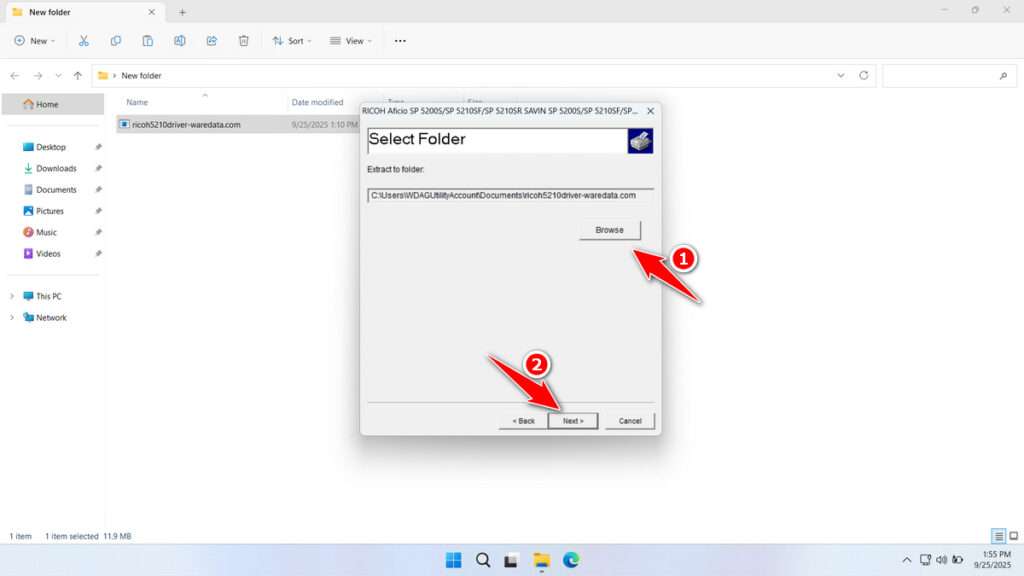
Task: Click the Rename icon in toolbar
Action: point(180,40)
